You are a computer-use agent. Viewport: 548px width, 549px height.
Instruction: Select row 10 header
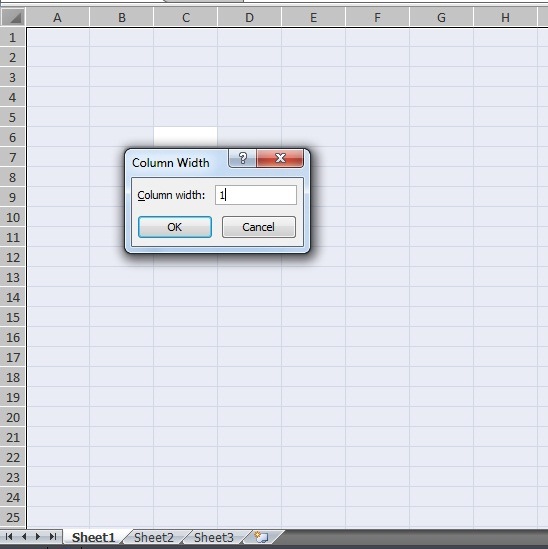(13, 217)
